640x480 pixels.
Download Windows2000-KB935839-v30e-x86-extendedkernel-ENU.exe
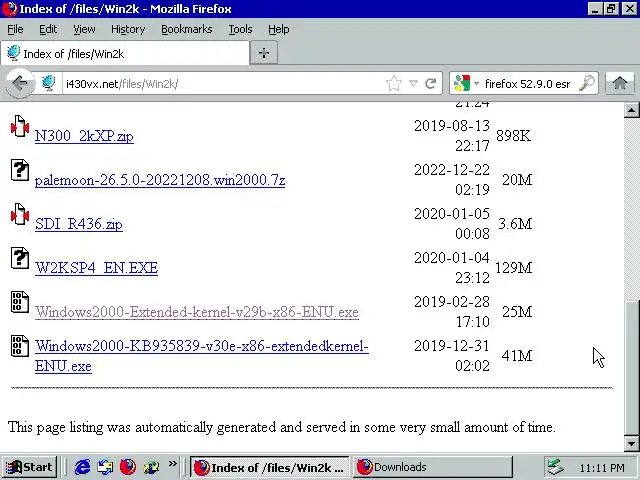click(x=202, y=356)
